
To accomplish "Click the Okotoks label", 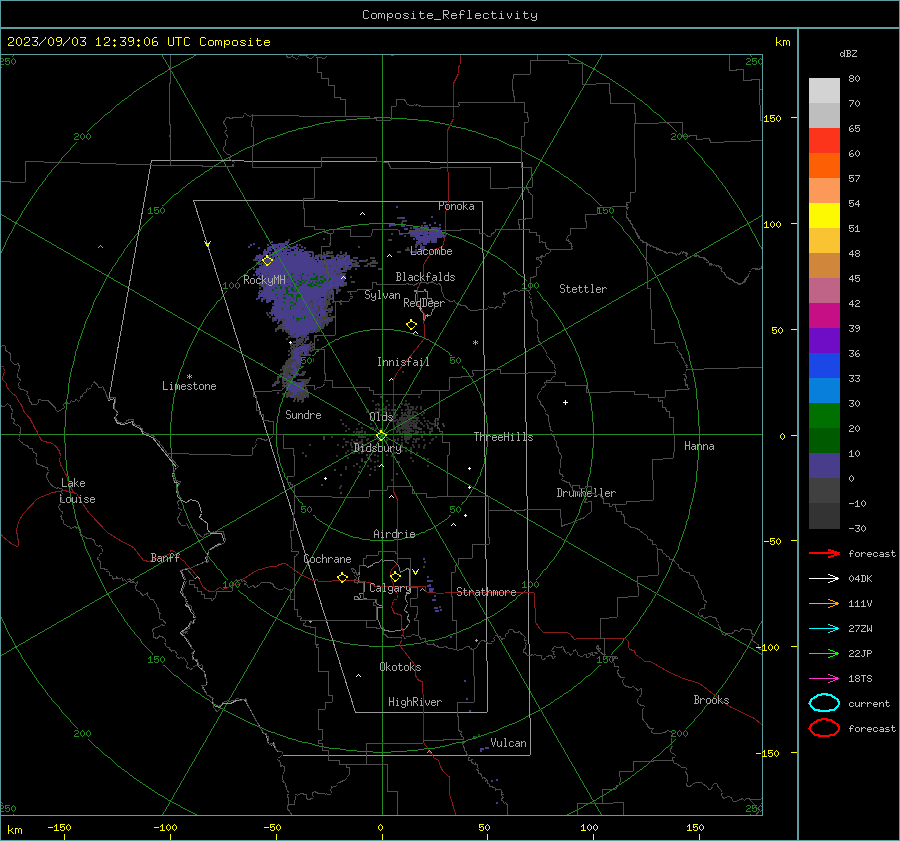I will pyautogui.click(x=400, y=667).
